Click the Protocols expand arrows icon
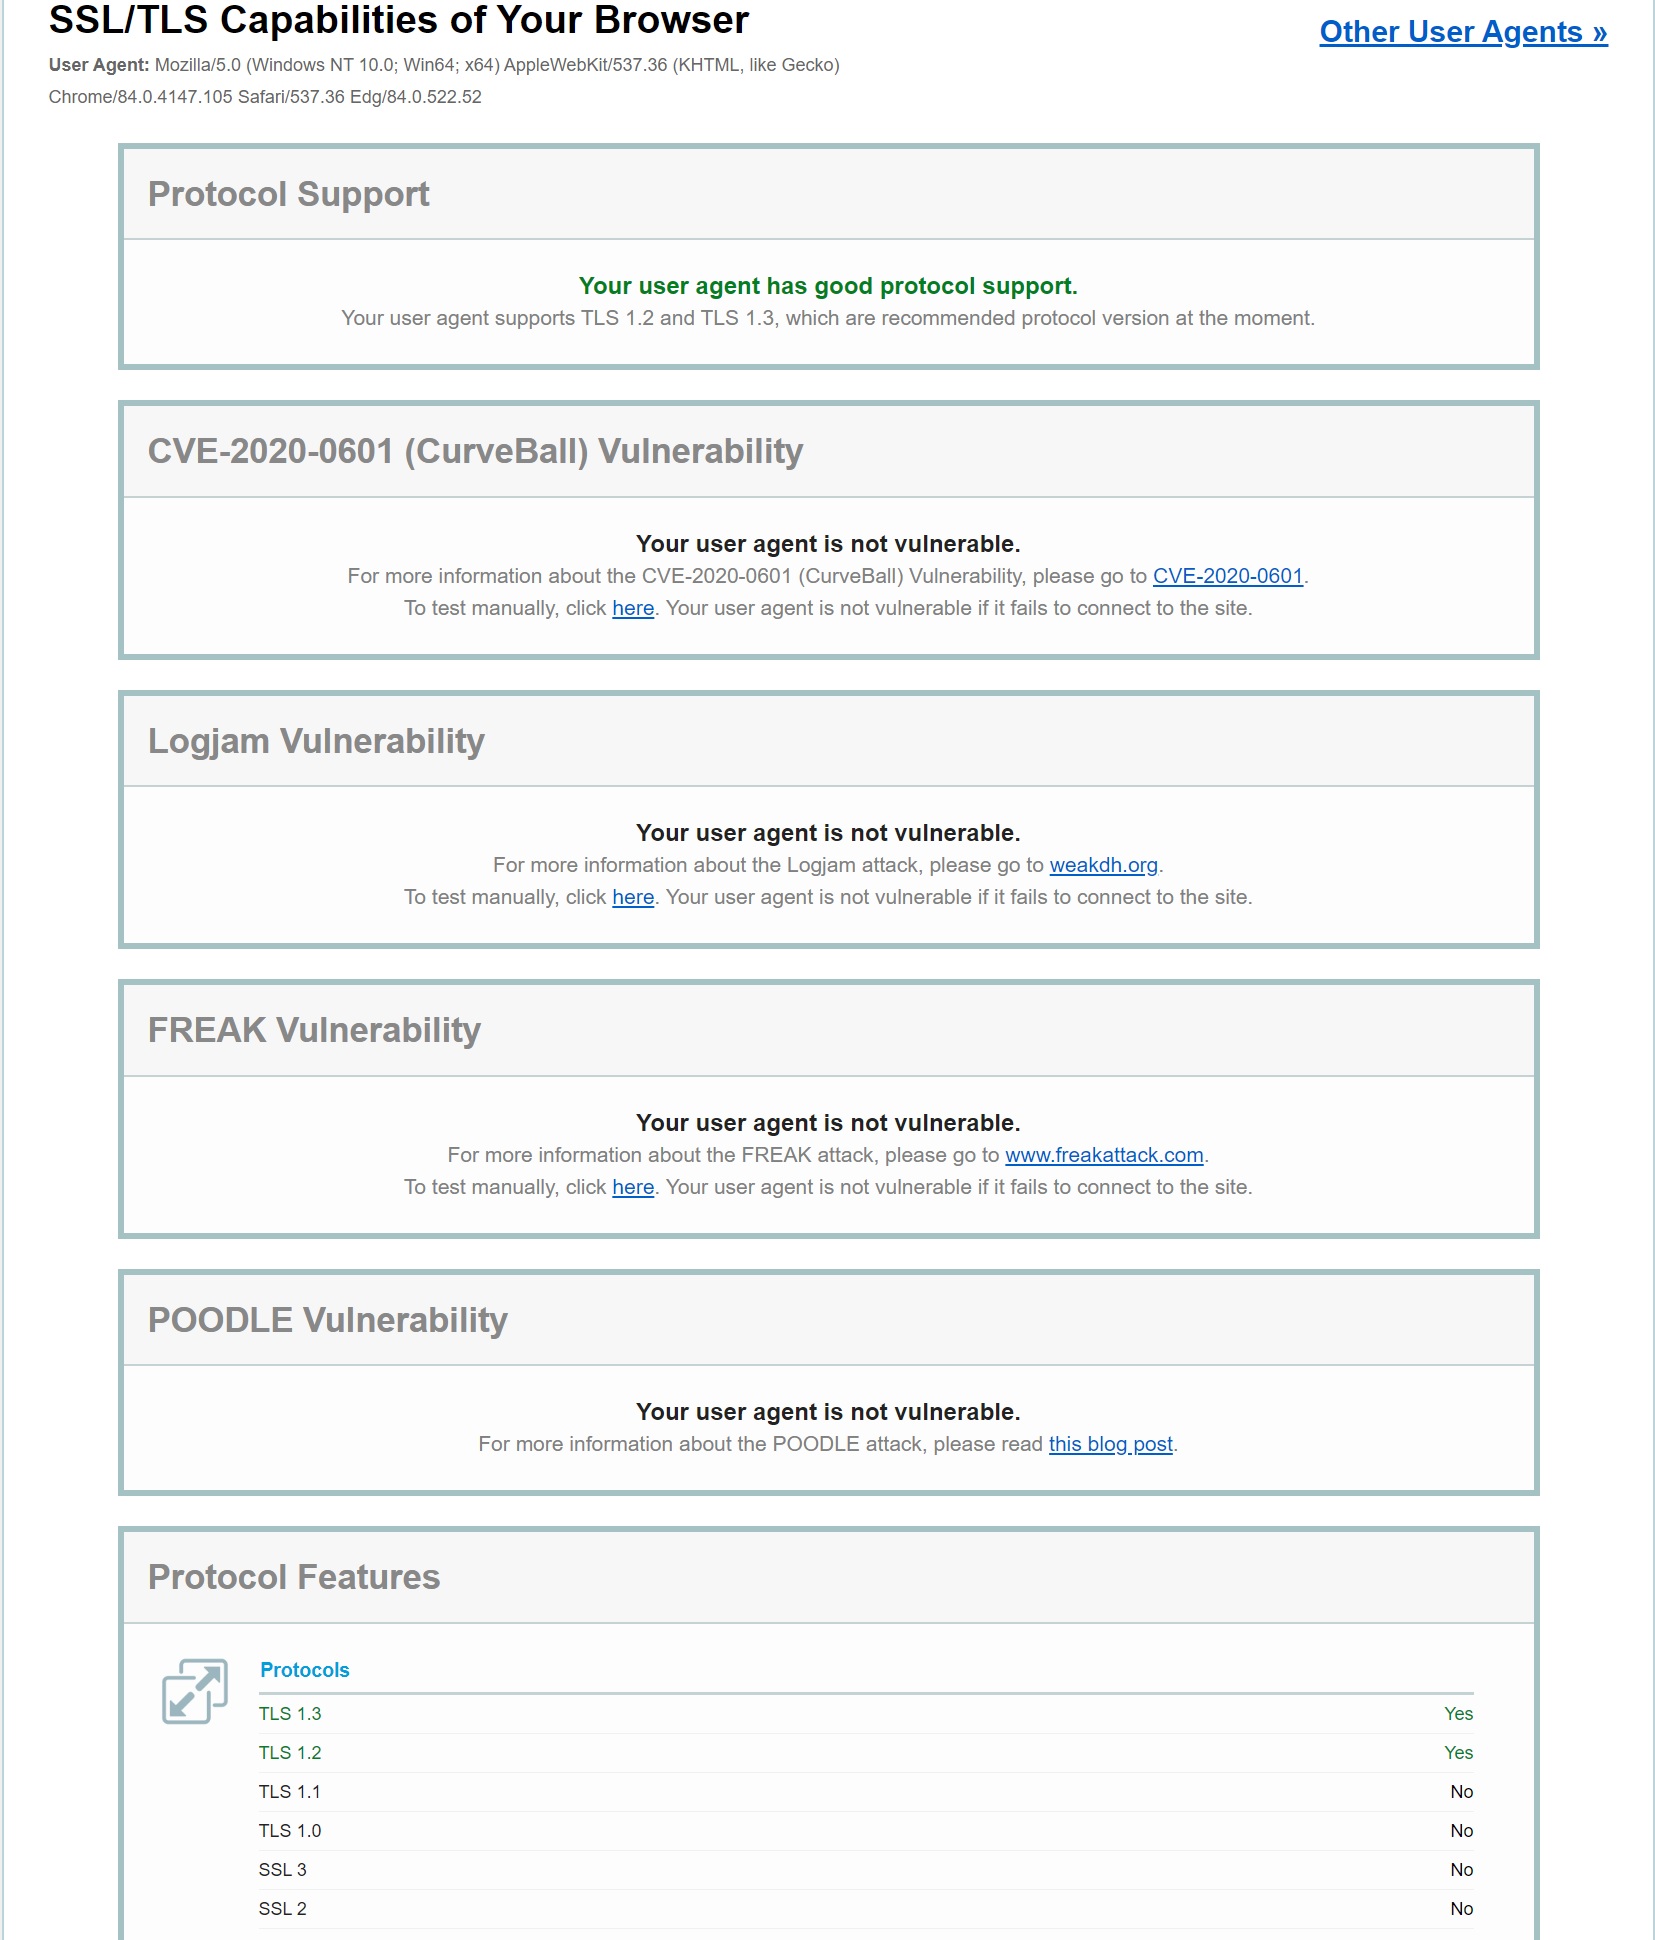The image size is (1655, 1940). (x=195, y=1691)
